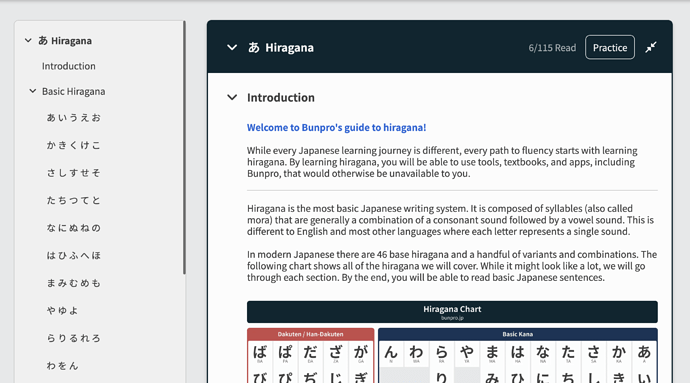The image size is (690, 383).
Task: Select the かきくけこ lesson in the sidebar
Action: click(x=73, y=145)
